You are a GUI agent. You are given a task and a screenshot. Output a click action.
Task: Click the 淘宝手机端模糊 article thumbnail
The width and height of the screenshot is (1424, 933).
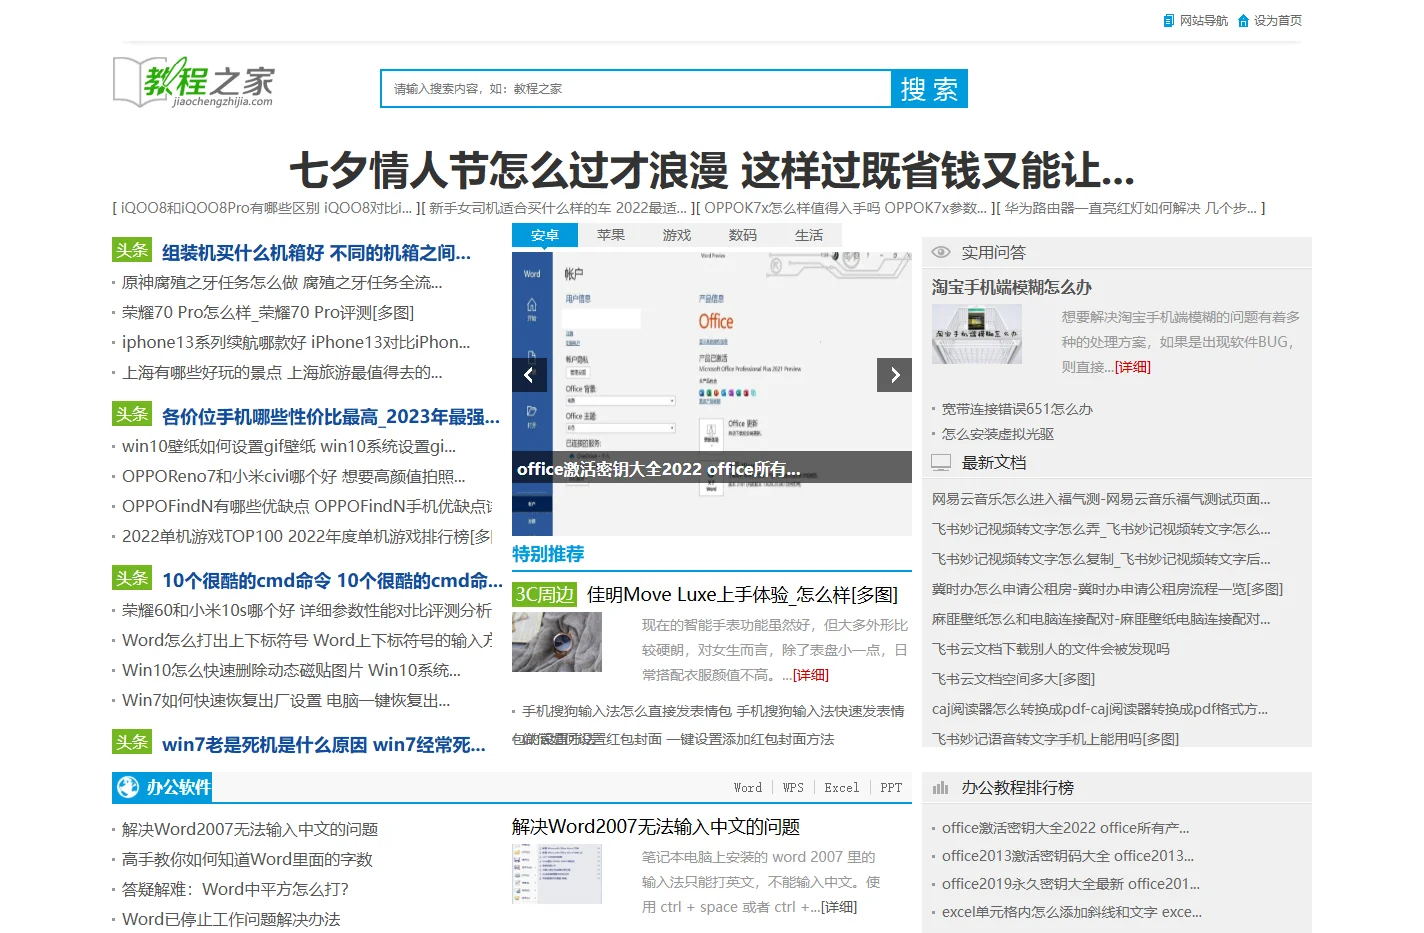pyautogui.click(x=977, y=334)
